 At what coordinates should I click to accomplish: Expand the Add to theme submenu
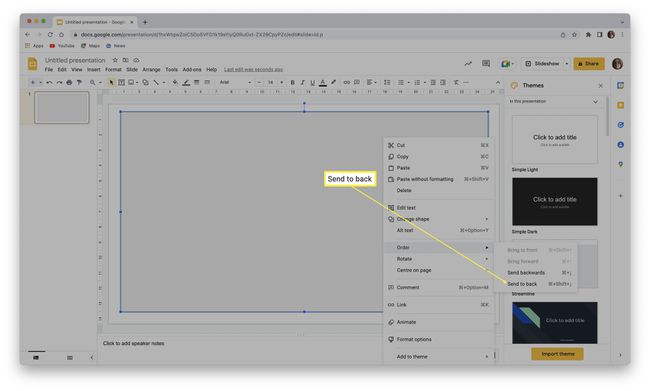tap(439, 357)
